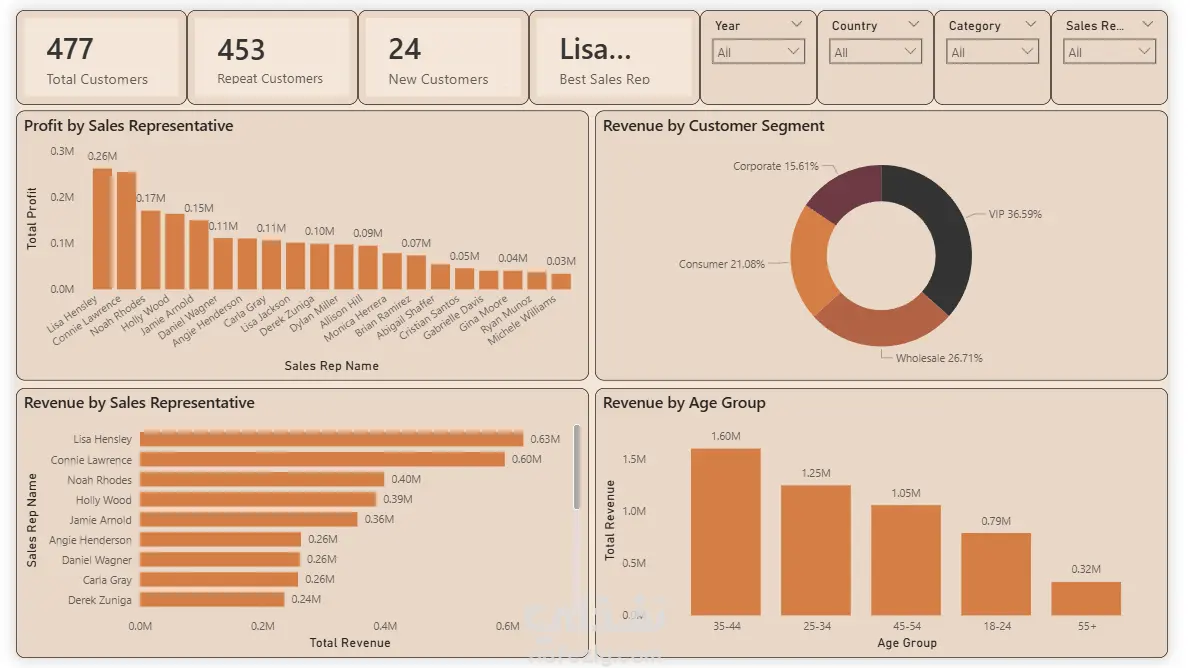Viewport: 1190px width, 668px height.
Task: Click the last 0.03M profit bar
Action: [x=561, y=282]
